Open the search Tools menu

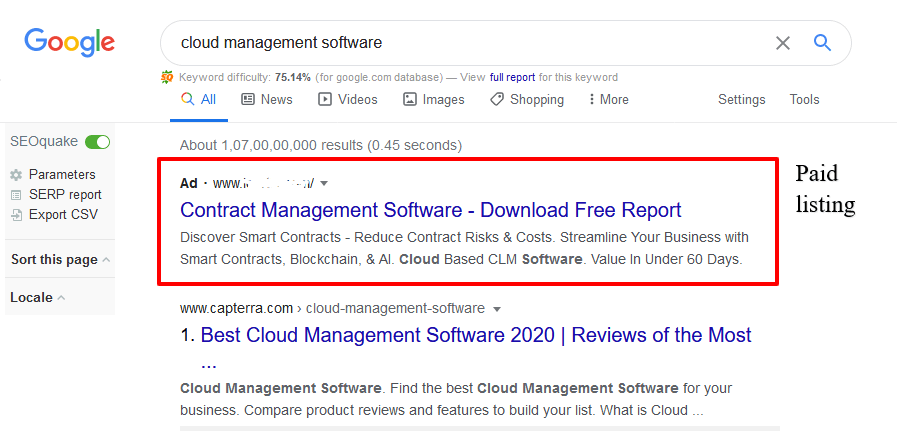804,100
